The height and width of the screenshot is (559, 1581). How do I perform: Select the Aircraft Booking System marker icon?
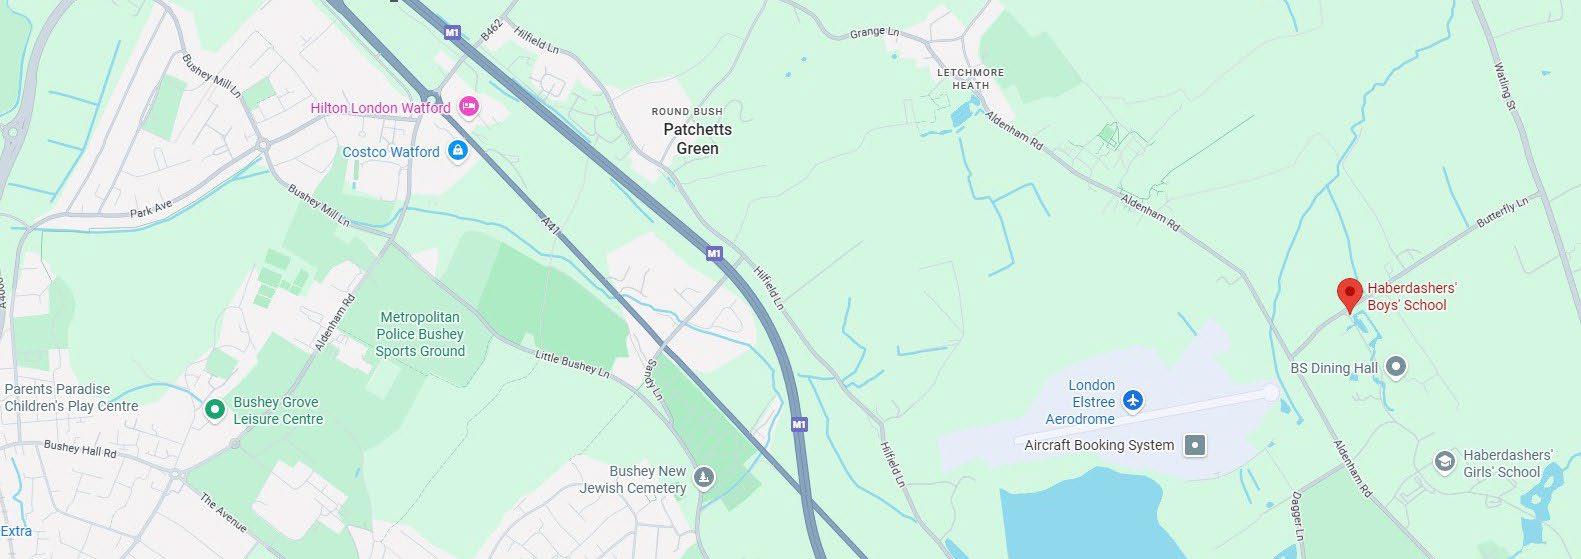(x=1195, y=445)
